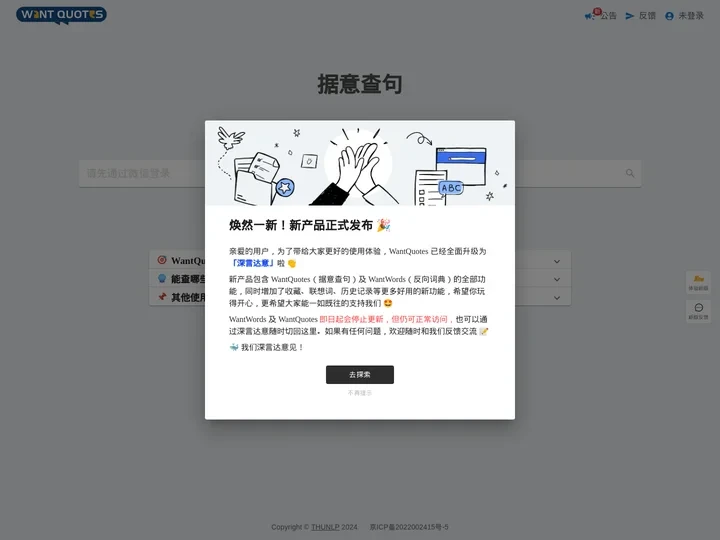Viewport: 720px width, 540px height.
Task: Click the search magnifier icon
Action: 630,173
